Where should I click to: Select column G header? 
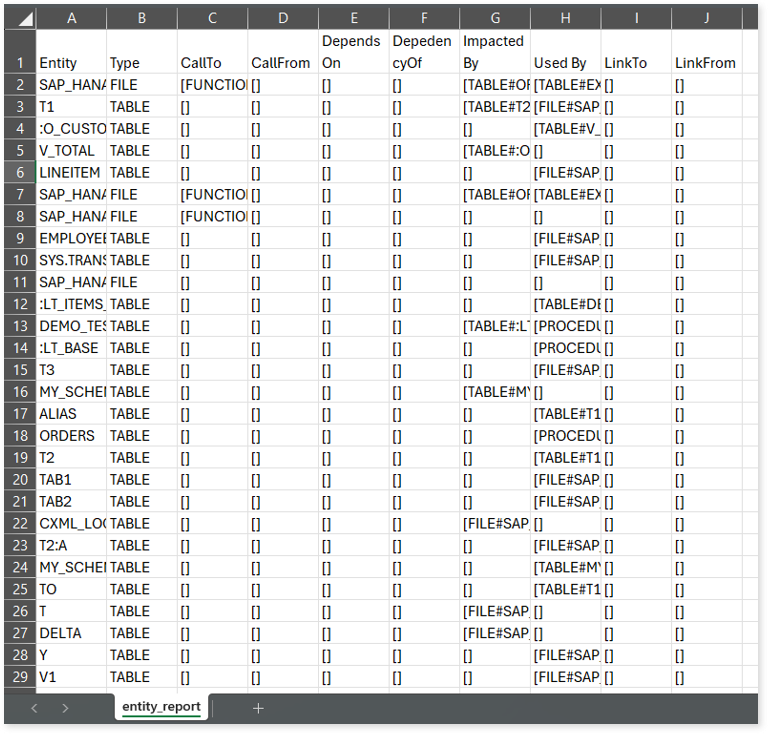[495, 18]
